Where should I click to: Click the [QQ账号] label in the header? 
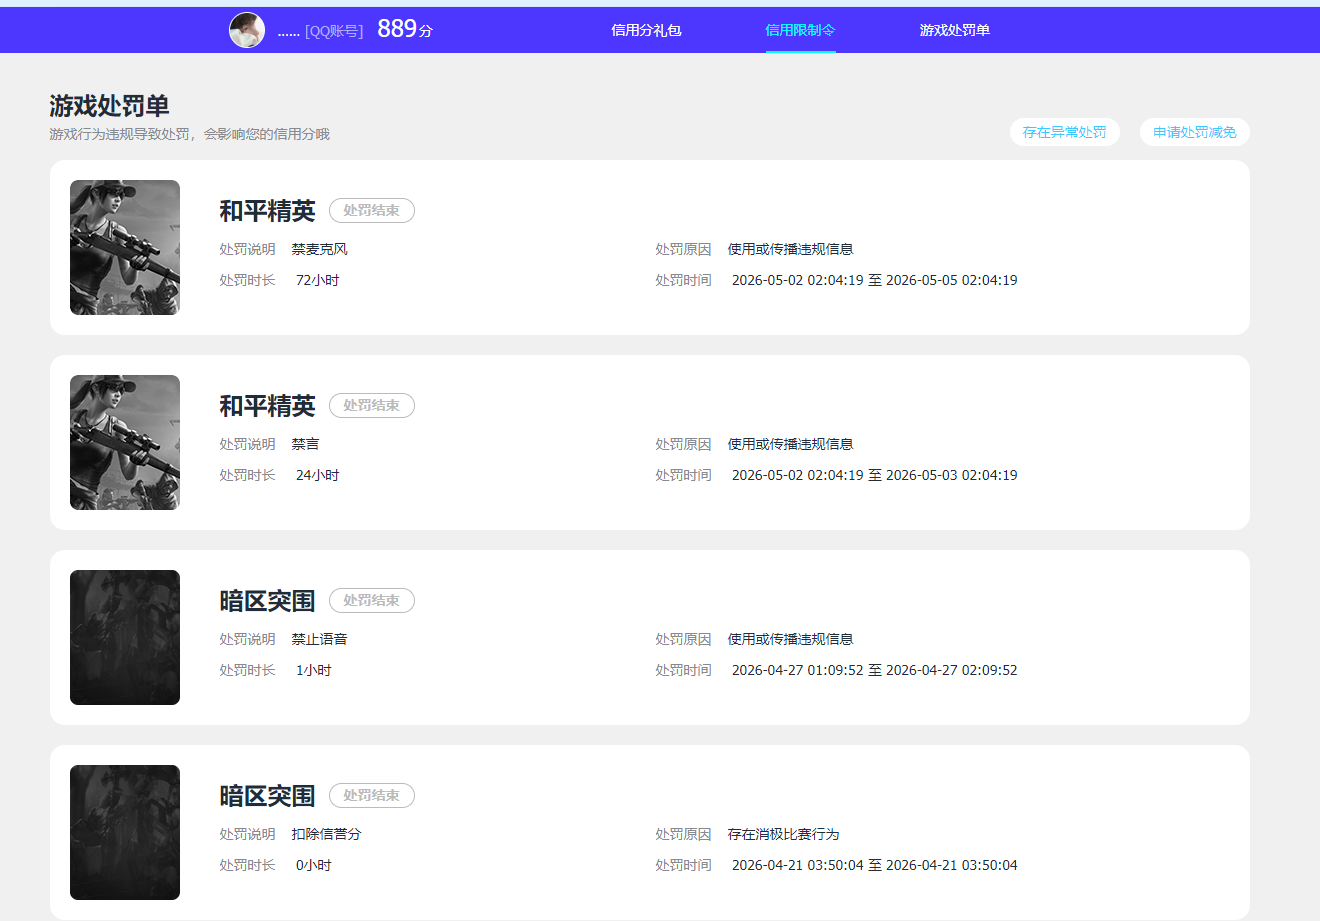334,31
